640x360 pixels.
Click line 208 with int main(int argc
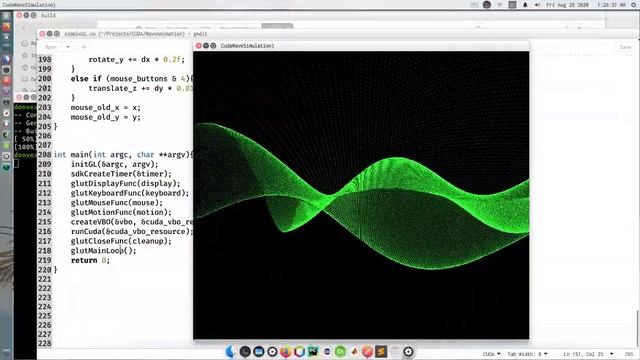123,155
